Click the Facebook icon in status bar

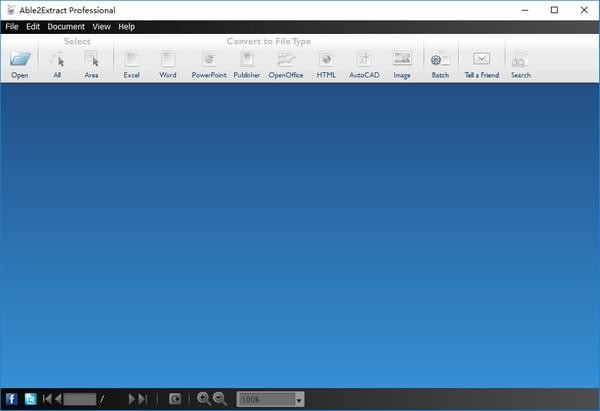[x=12, y=399]
